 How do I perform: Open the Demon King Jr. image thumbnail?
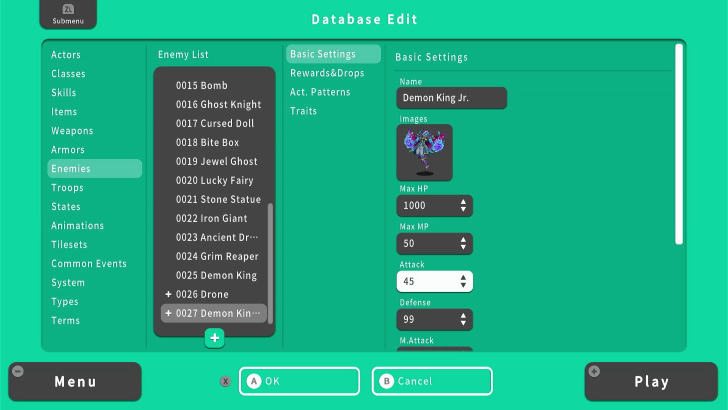pyautogui.click(x=424, y=152)
